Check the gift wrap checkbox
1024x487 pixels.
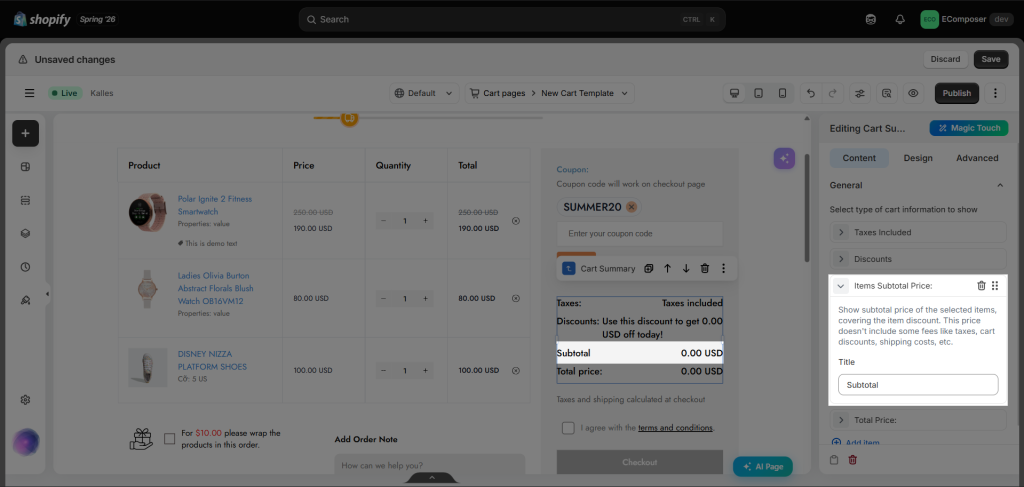(x=170, y=439)
